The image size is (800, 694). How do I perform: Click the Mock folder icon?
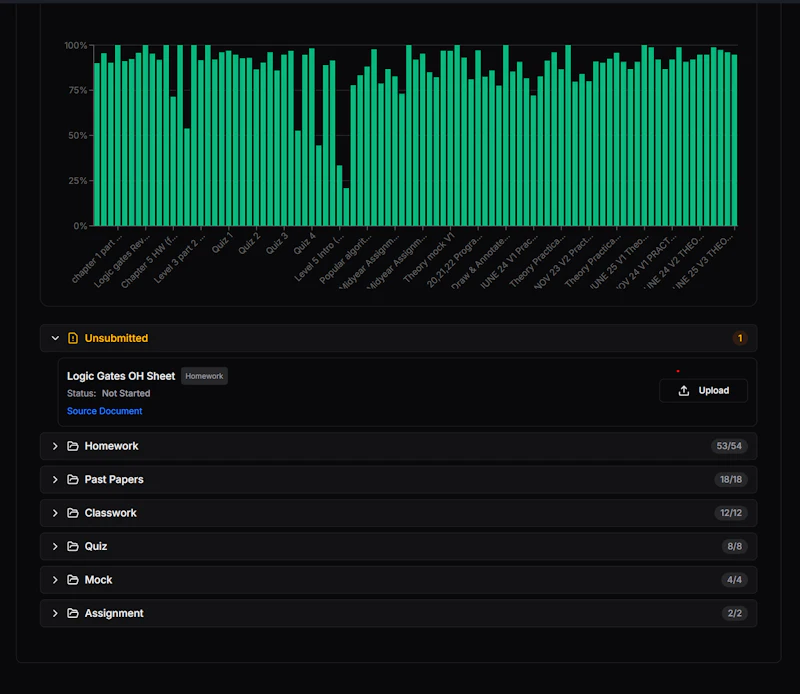(73, 580)
